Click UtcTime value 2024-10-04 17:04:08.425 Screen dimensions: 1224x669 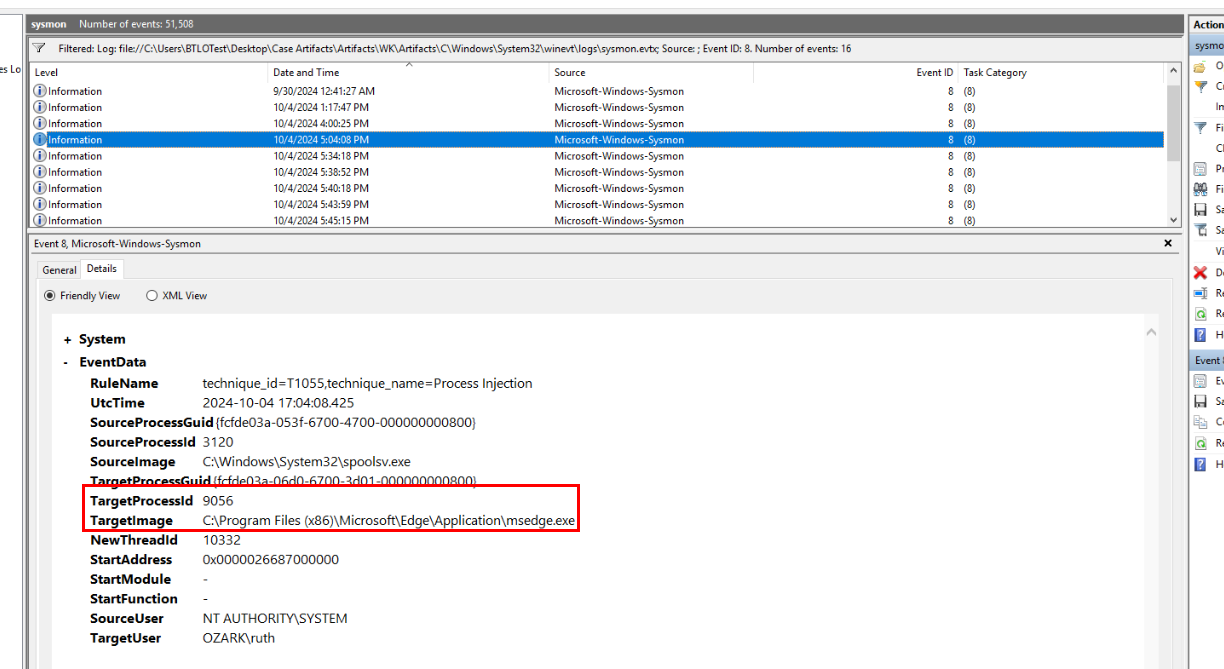point(278,403)
